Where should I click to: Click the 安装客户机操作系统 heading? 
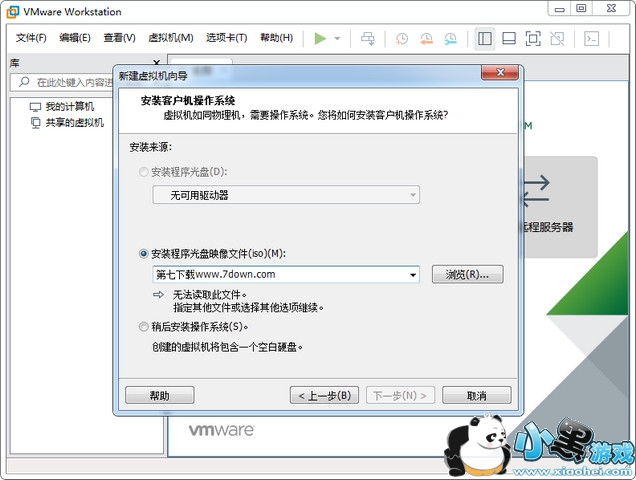tap(188, 101)
